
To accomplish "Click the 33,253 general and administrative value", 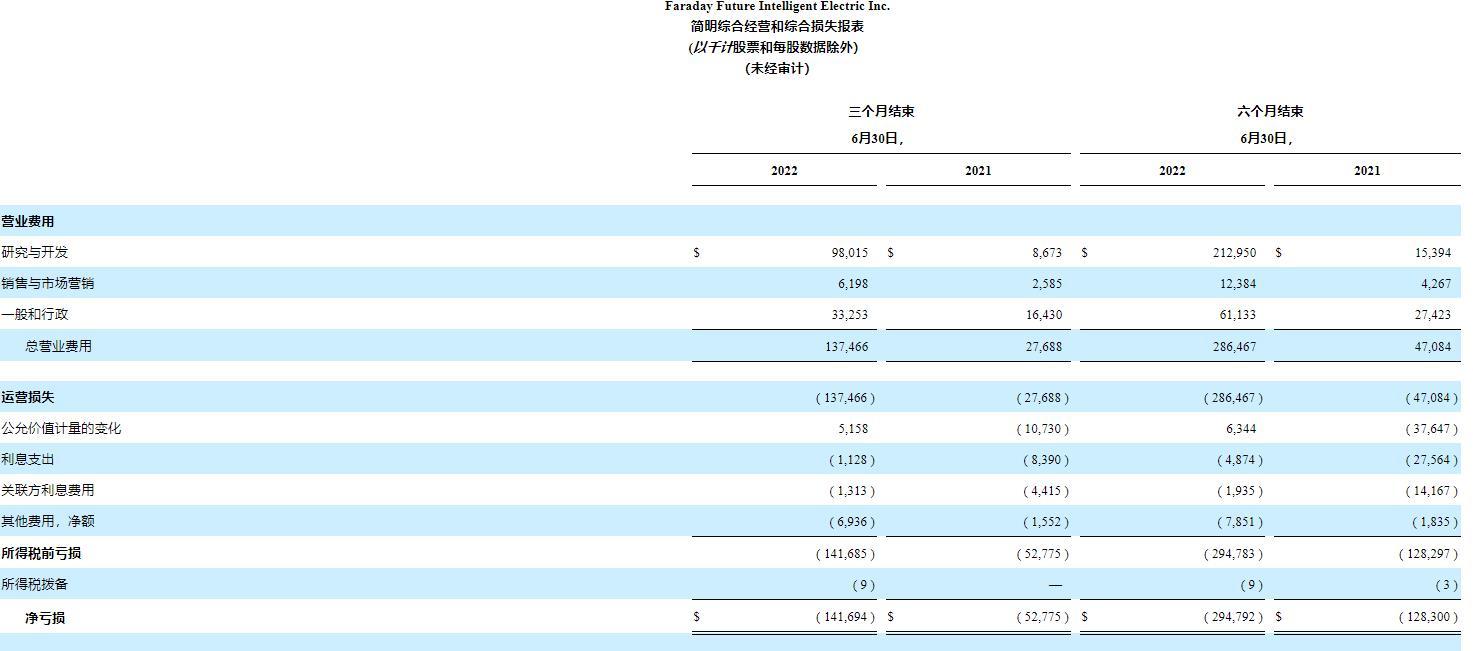I will click(849, 315).
